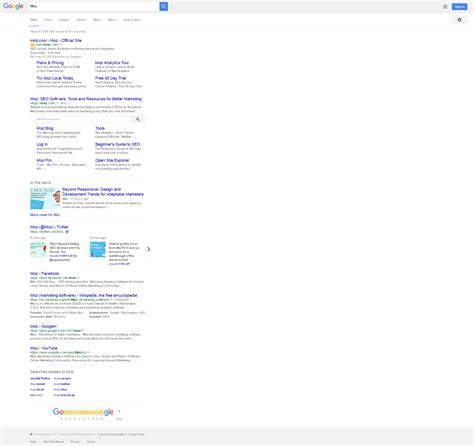Viewport: 474px width, 446px height.
Task: Open 'More news for Moz' link
Action: tap(45, 215)
